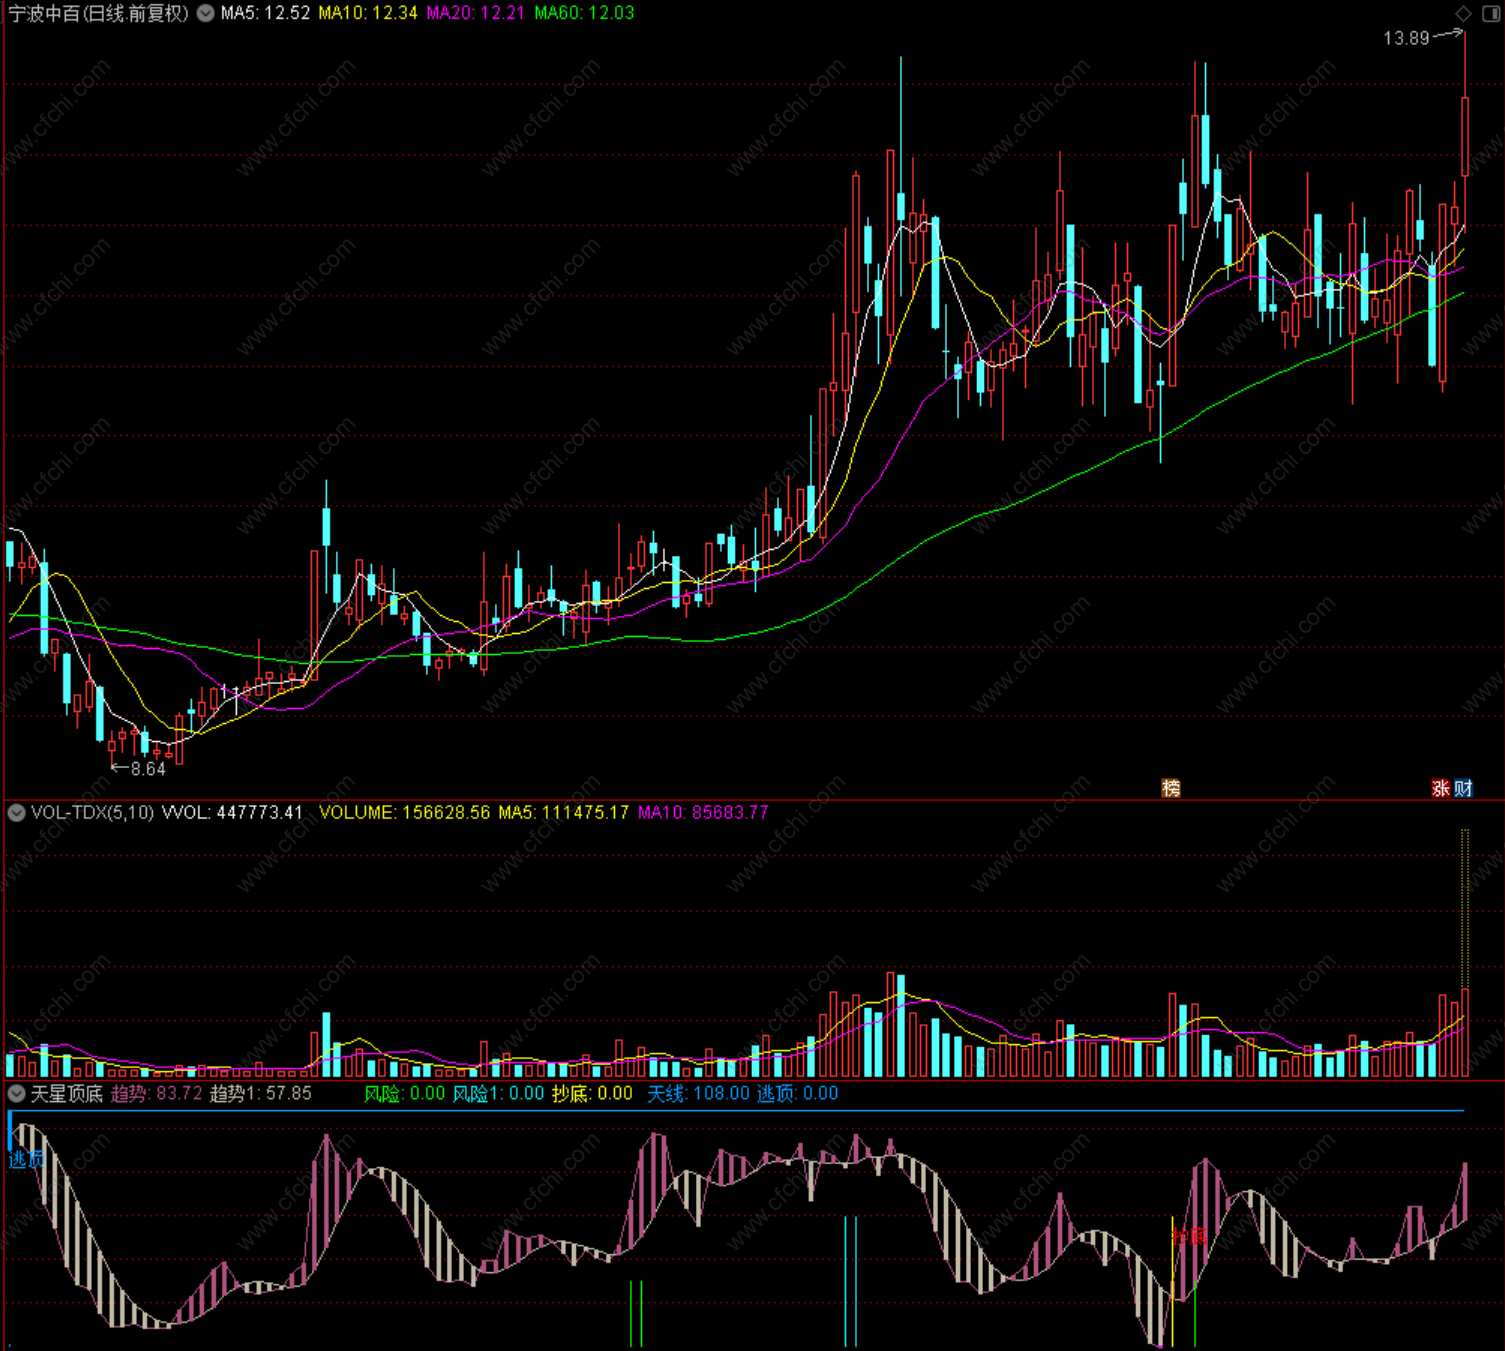
Task: Click the 宁波中百(日线,前复权) chart title
Action: click(x=99, y=13)
